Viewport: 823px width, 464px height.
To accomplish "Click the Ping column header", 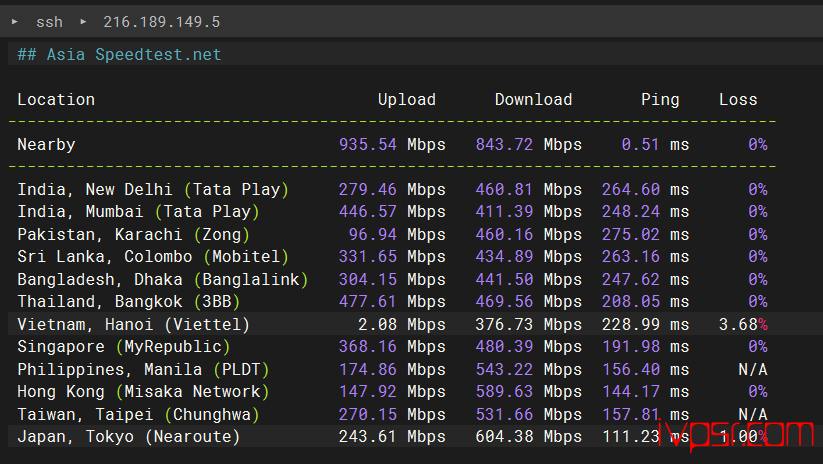I will [x=660, y=99].
